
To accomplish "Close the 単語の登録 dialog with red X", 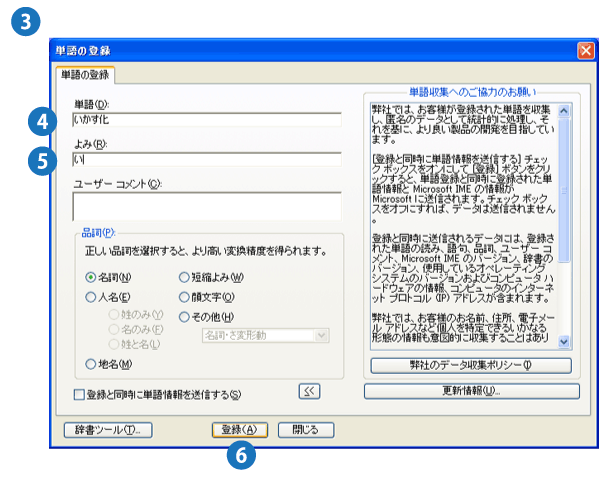I will (x=585, y=51).
